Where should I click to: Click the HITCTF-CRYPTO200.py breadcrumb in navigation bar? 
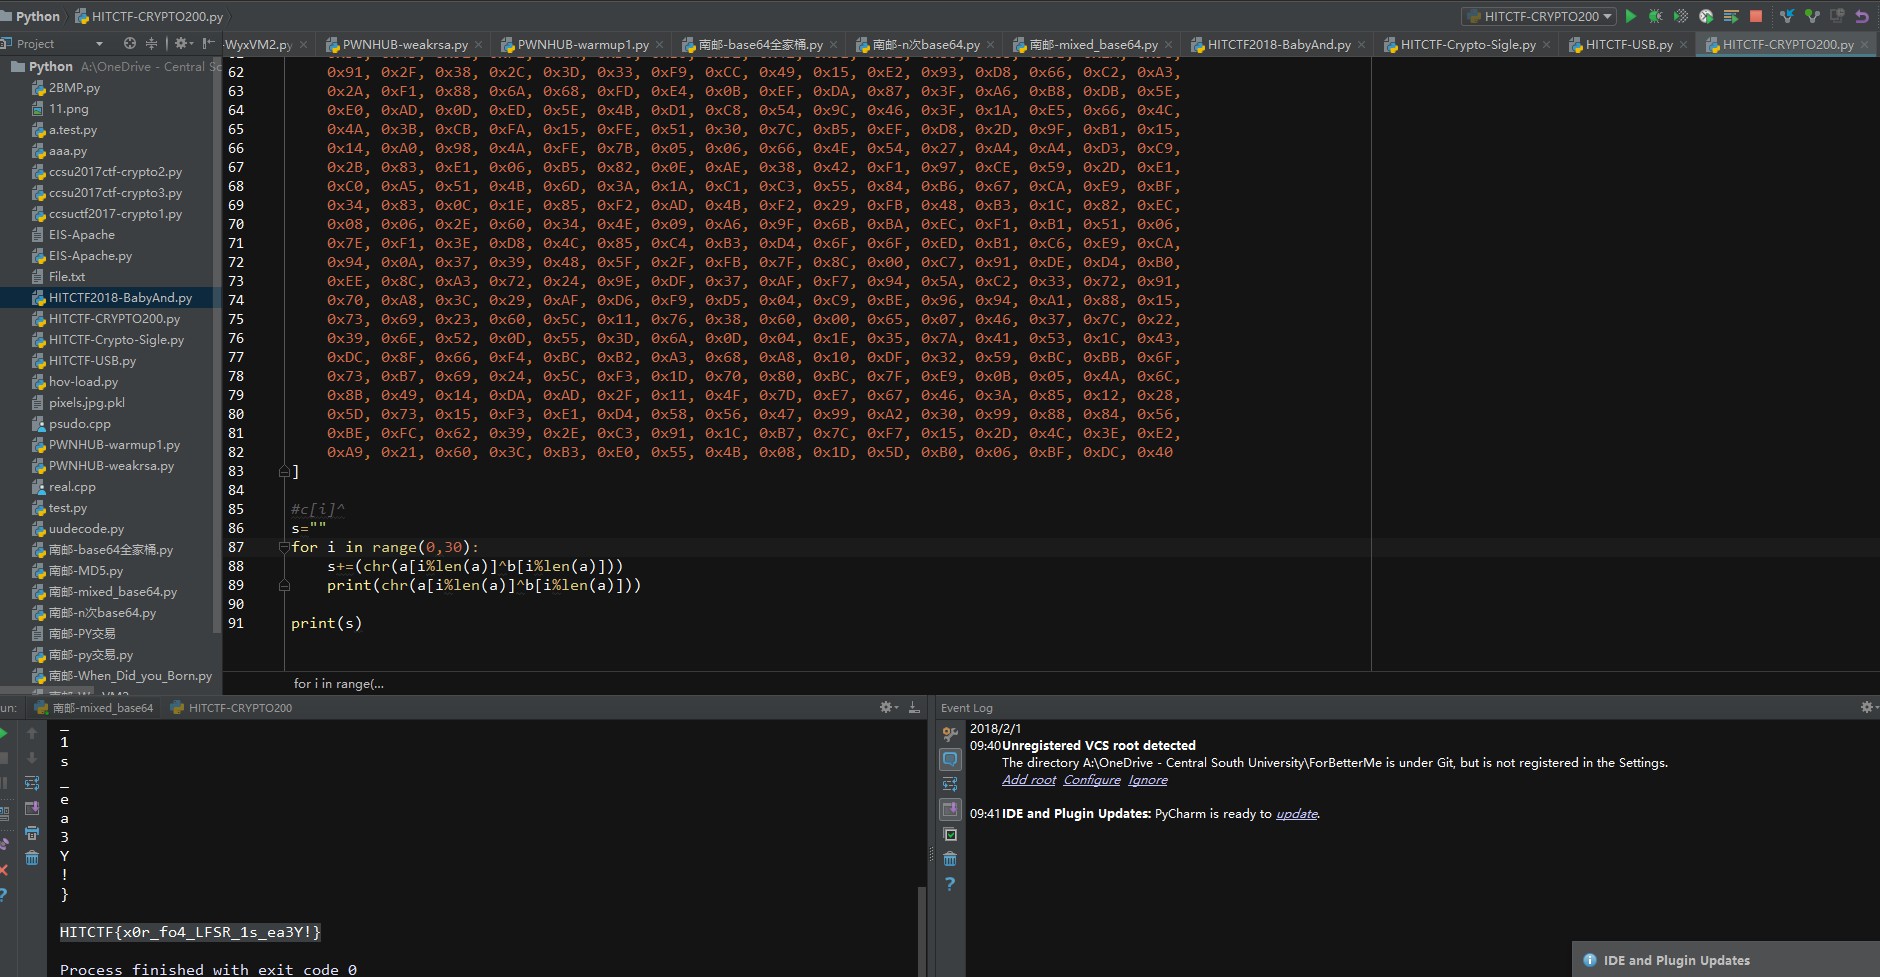pyautogui.click(x=149, y=16)
